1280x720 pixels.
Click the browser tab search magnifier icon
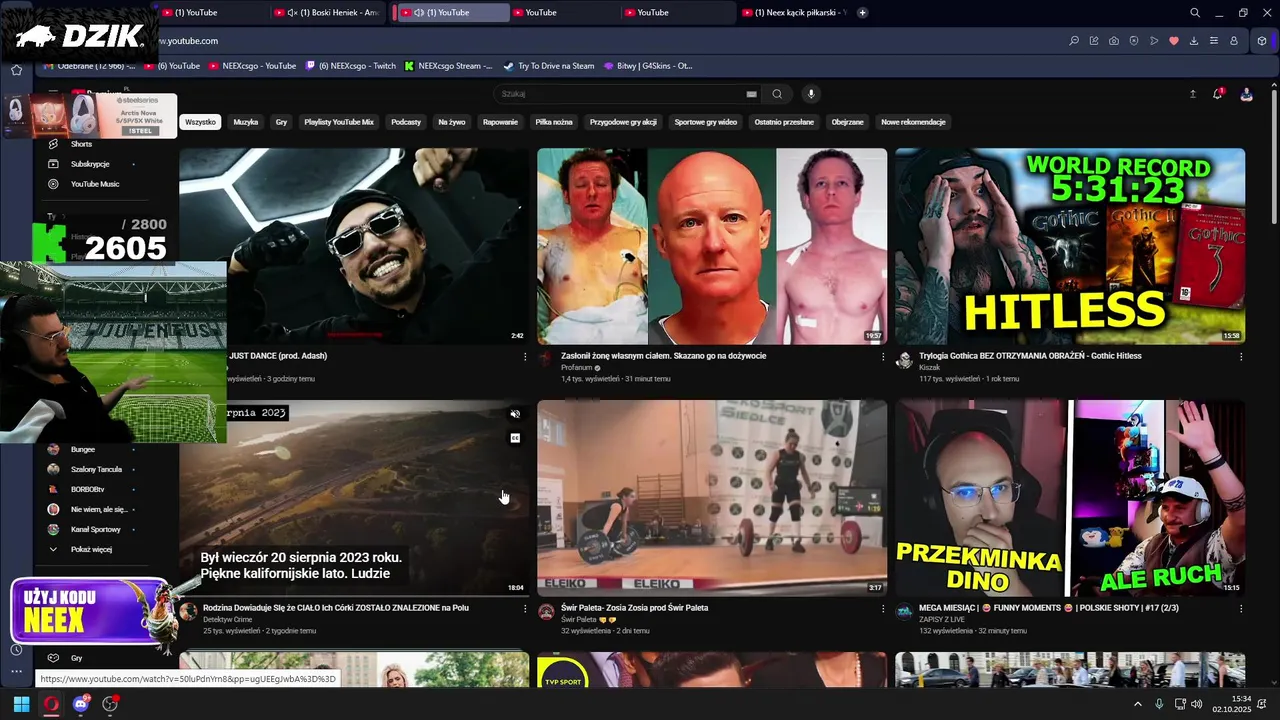[x=1195, y=13]
